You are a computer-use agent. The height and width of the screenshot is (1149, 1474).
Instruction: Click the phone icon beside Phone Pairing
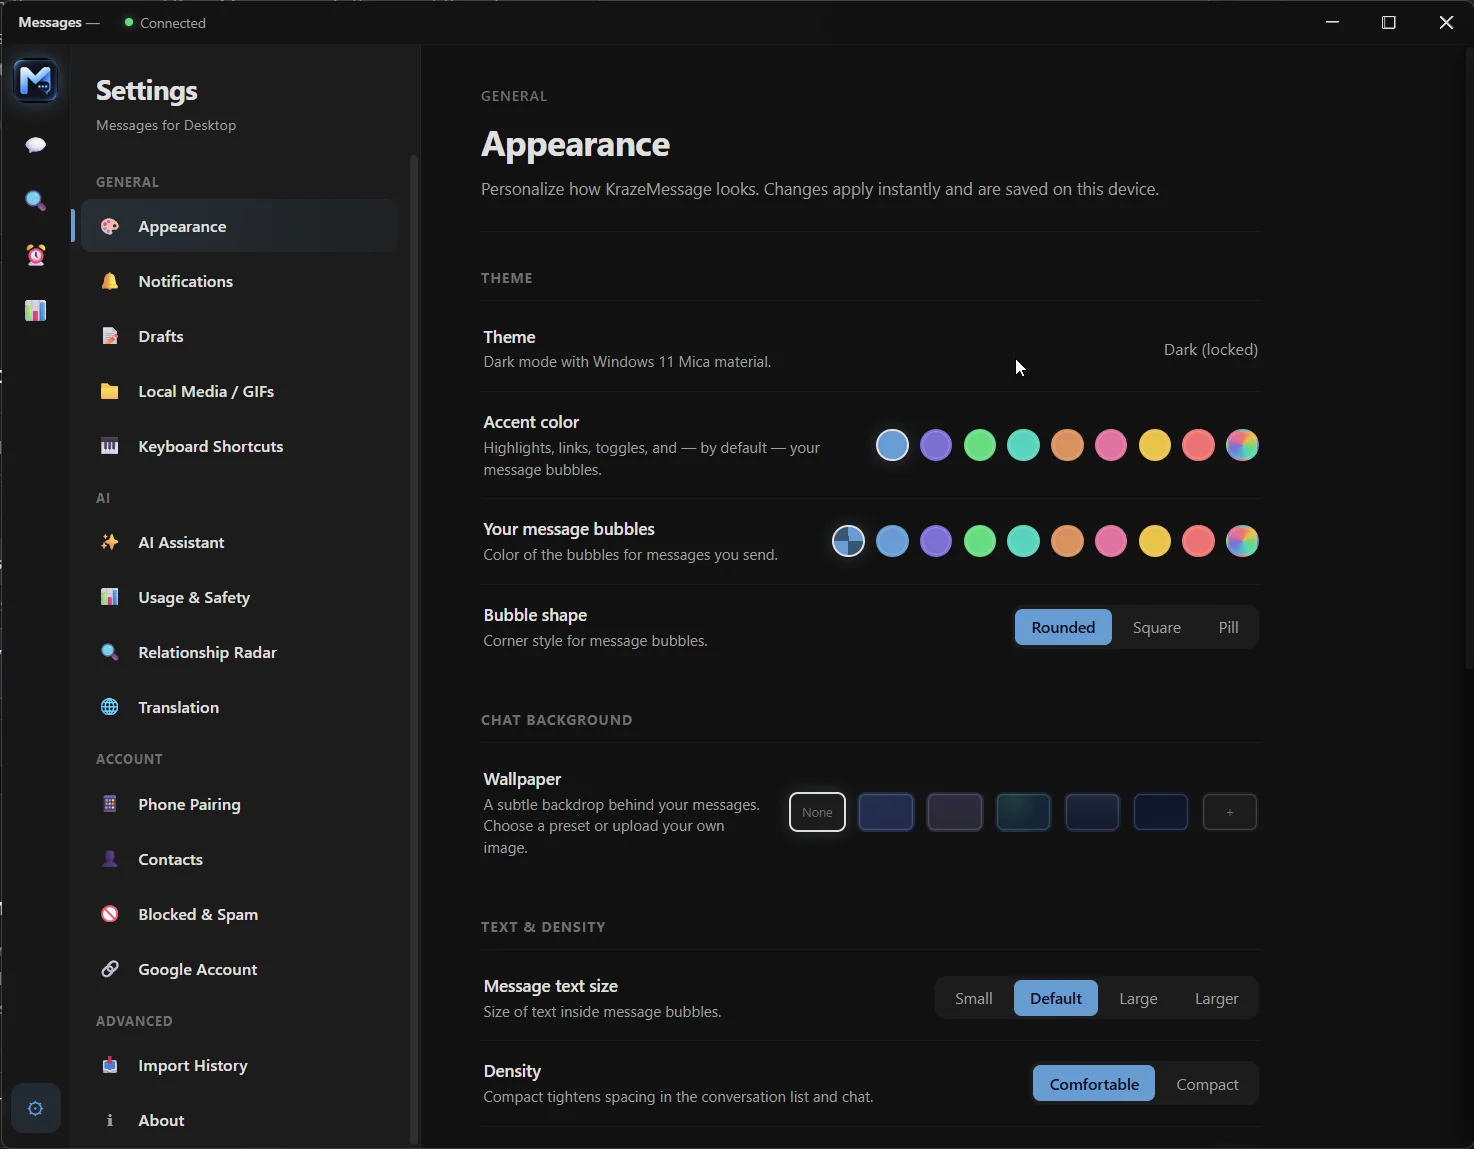pyautogui.click(x=110, y=804)
